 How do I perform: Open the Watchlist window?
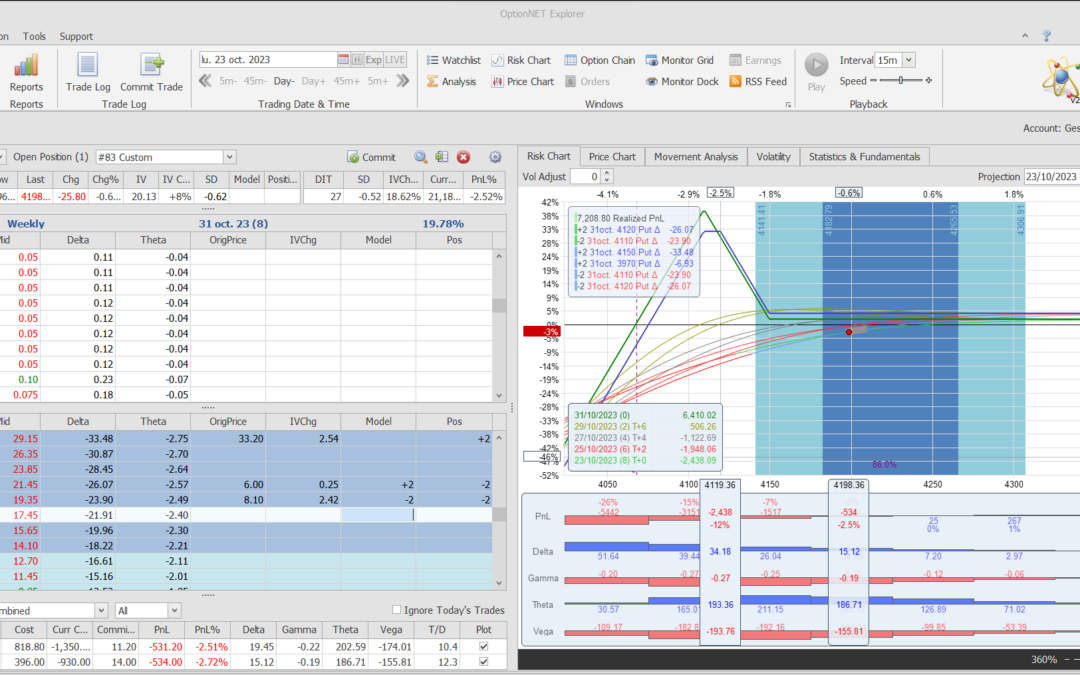(453, 60)
